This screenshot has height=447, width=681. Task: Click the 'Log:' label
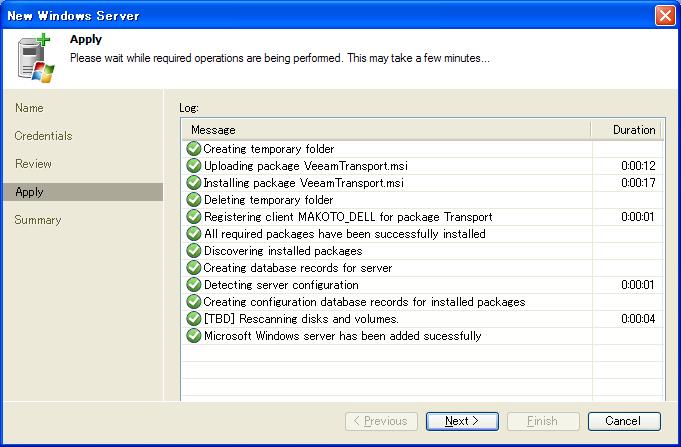189,108
